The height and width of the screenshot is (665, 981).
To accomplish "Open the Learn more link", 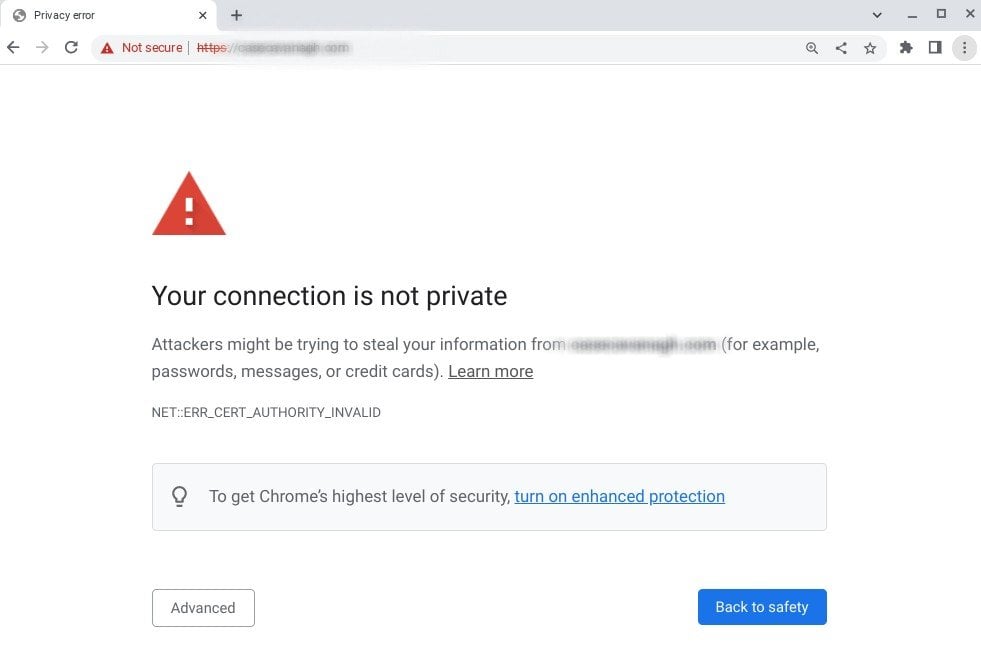I will tap(490, 371).
